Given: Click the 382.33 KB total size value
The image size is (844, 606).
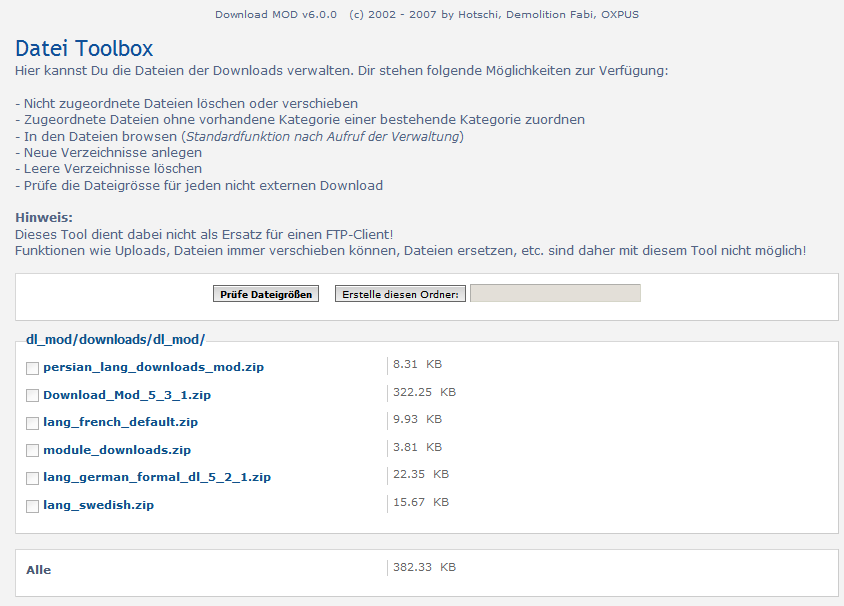Looking at the screenshot, I should [x=424, y=567].
